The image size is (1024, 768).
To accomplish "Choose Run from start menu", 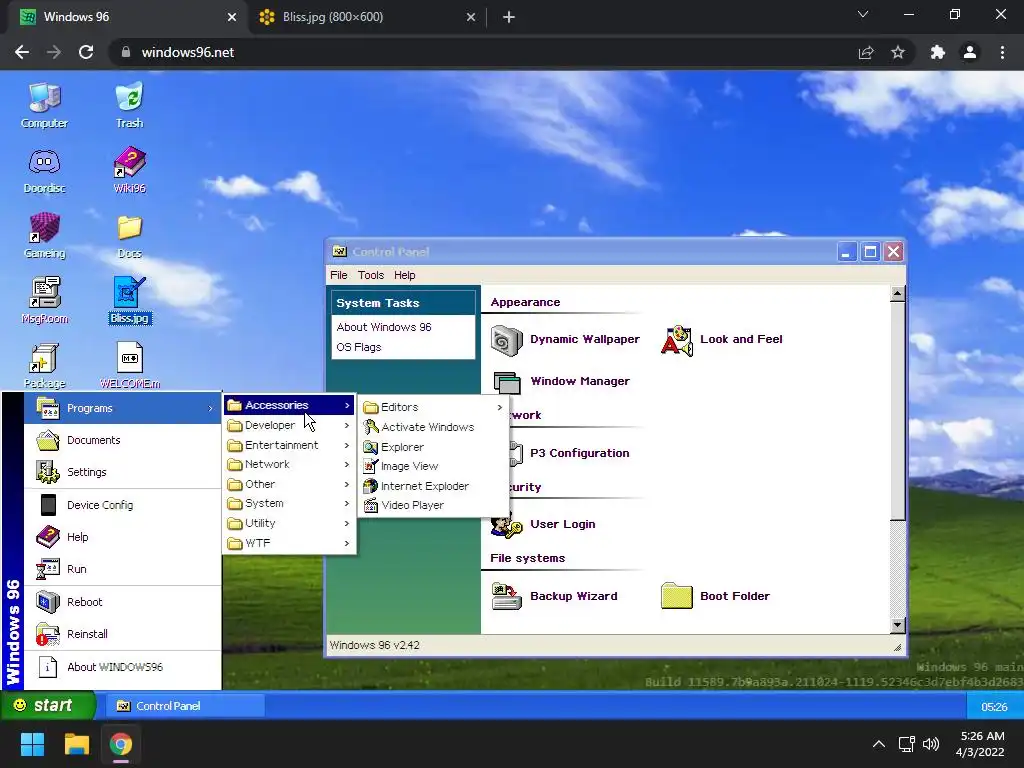I will [x=123, y=569].
